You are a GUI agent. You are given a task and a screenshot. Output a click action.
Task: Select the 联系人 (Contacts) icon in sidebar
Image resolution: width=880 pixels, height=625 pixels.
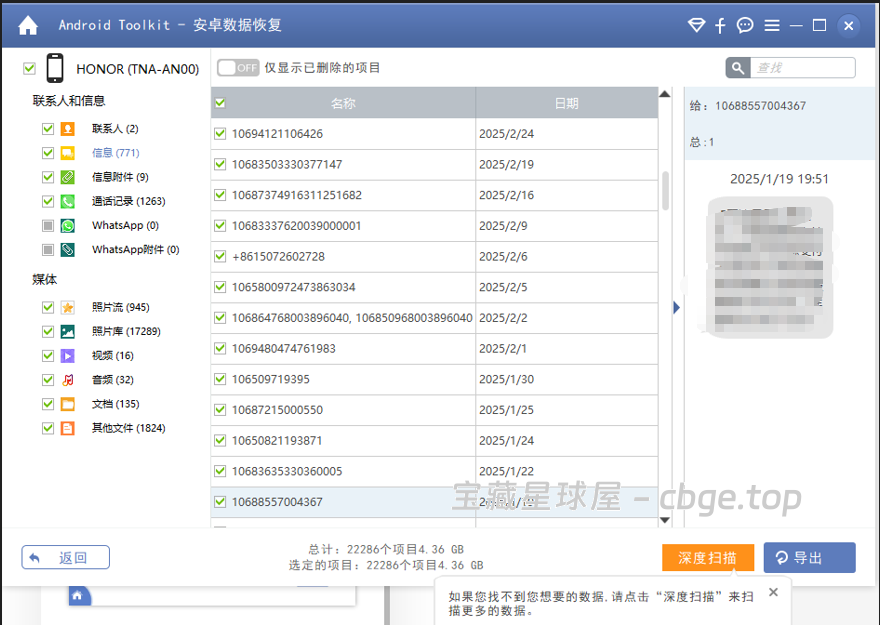coord(68,128)
